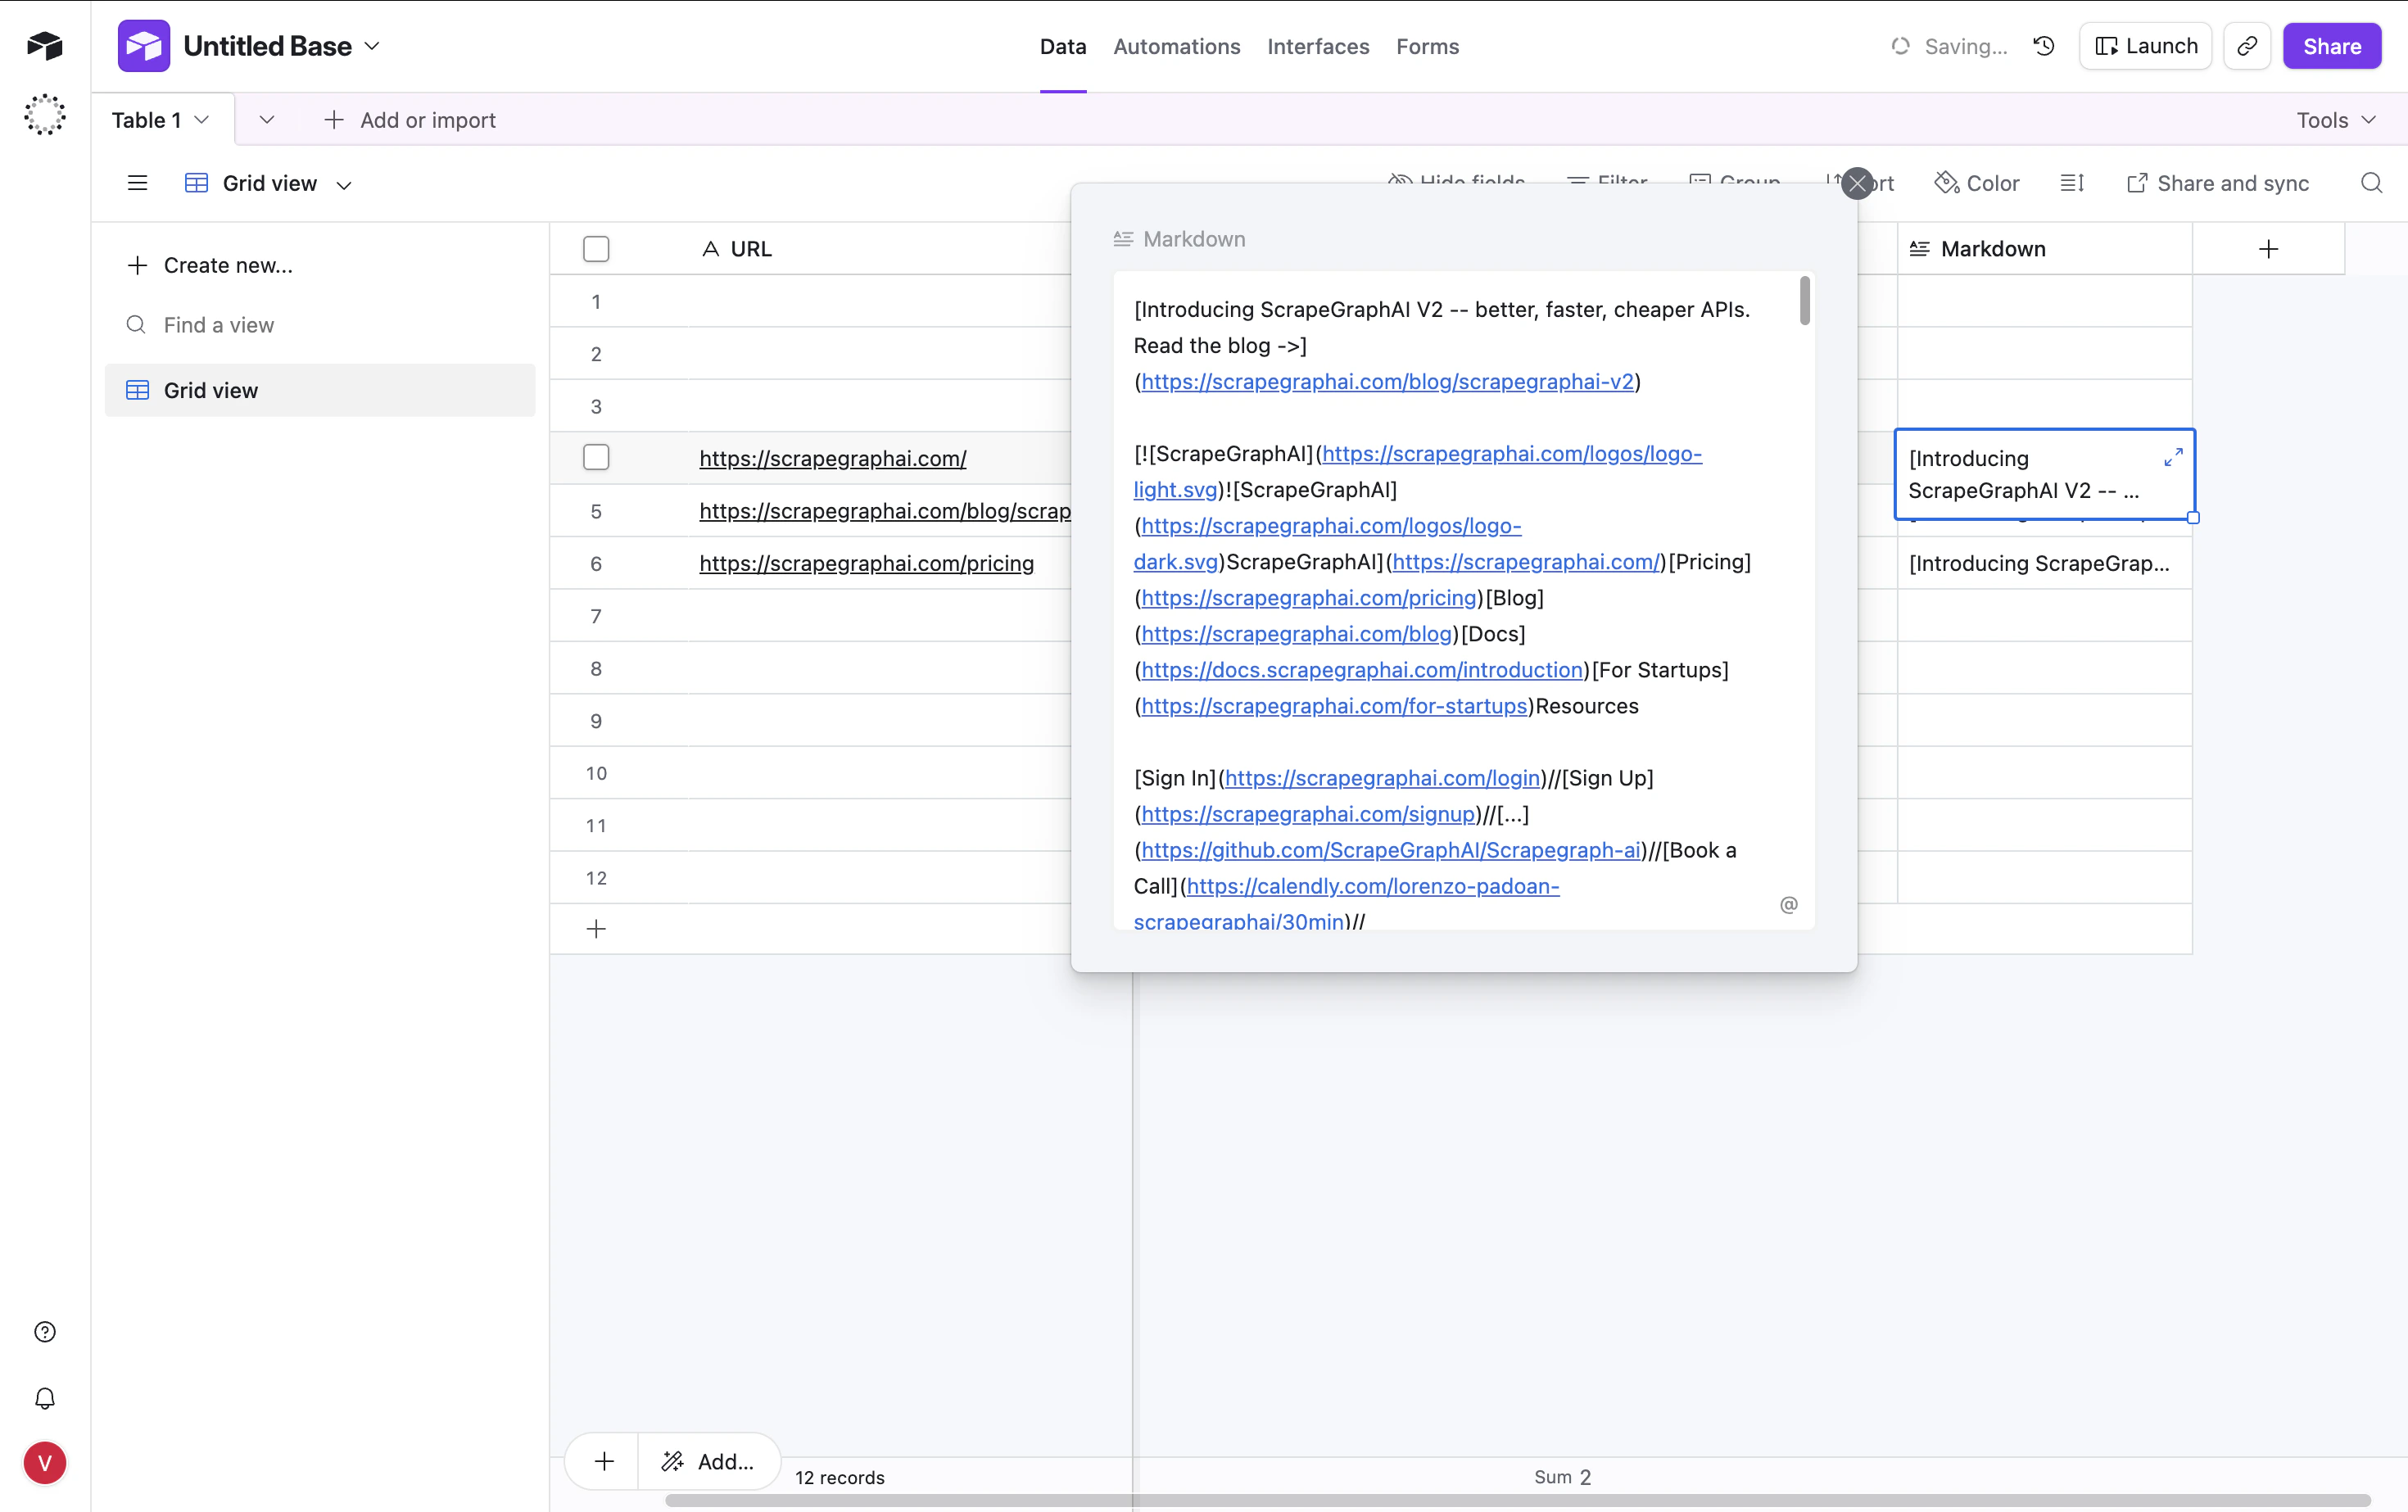Screen dimensions: 2408x1512
Task: Select all records header checkbox
Action: pyautogui.click(x=596, y=249)
